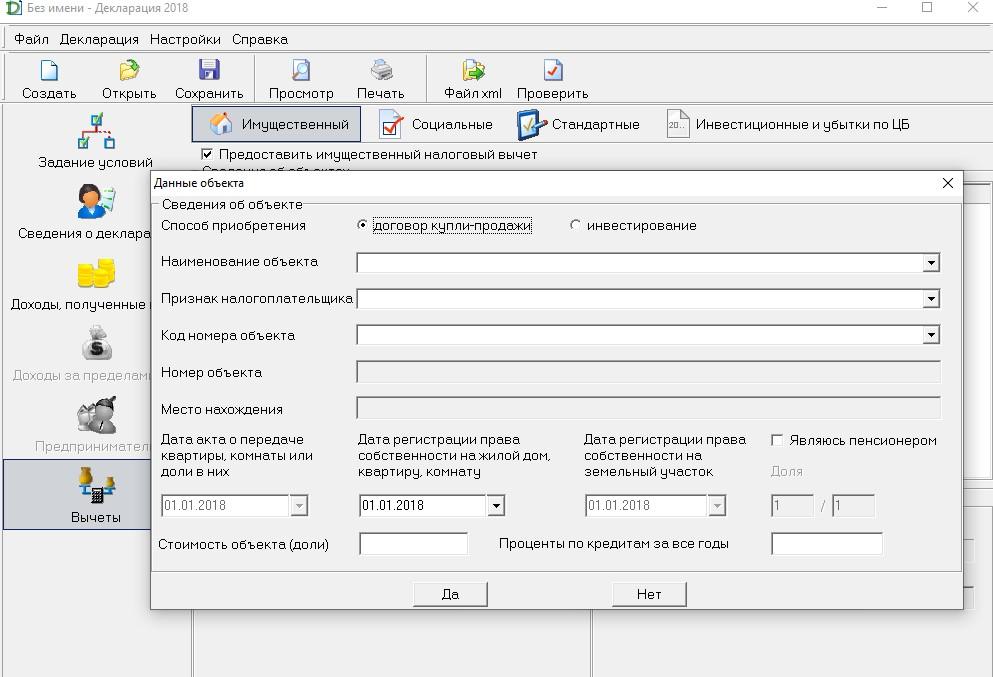Confirm with the Да button
Viewport: 993px width, 677px height.
tap(450, 594)
